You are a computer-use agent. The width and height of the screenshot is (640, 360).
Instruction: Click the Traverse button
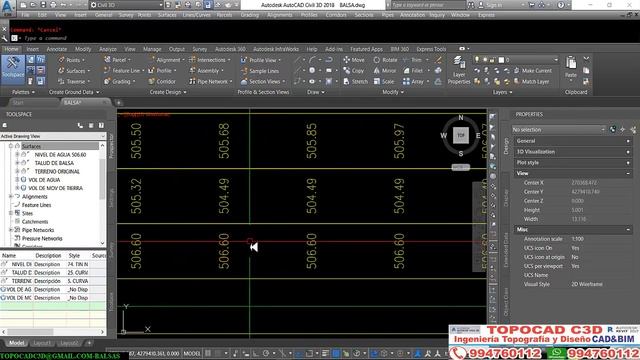(73, 82)
